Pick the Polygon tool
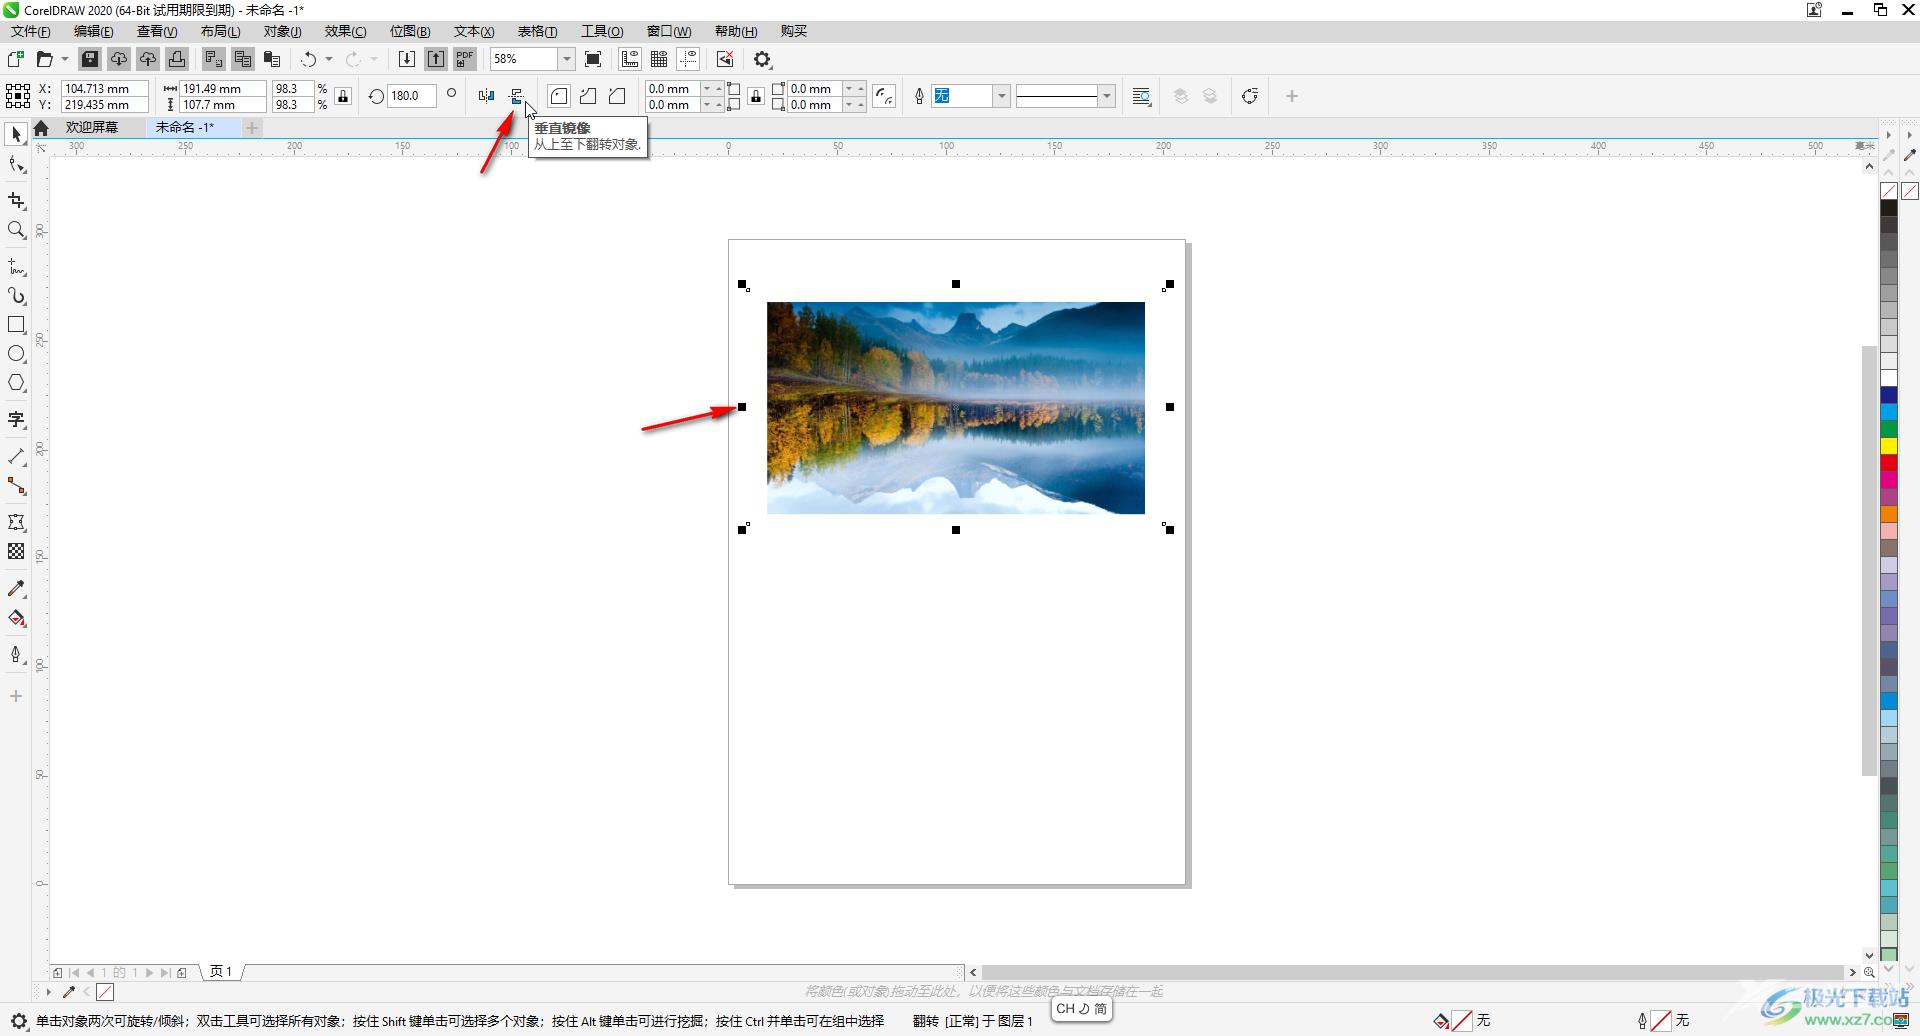The height and width of the screenshot is (1036, 1920). [x=16, y=383]
